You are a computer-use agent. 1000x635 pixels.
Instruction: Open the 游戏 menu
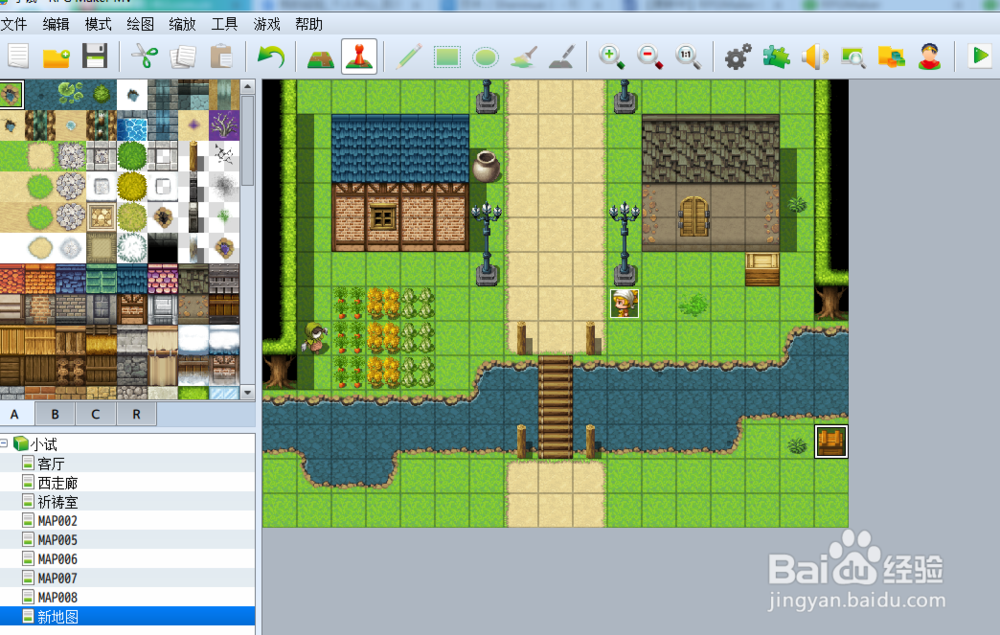[x=266, y=23]
